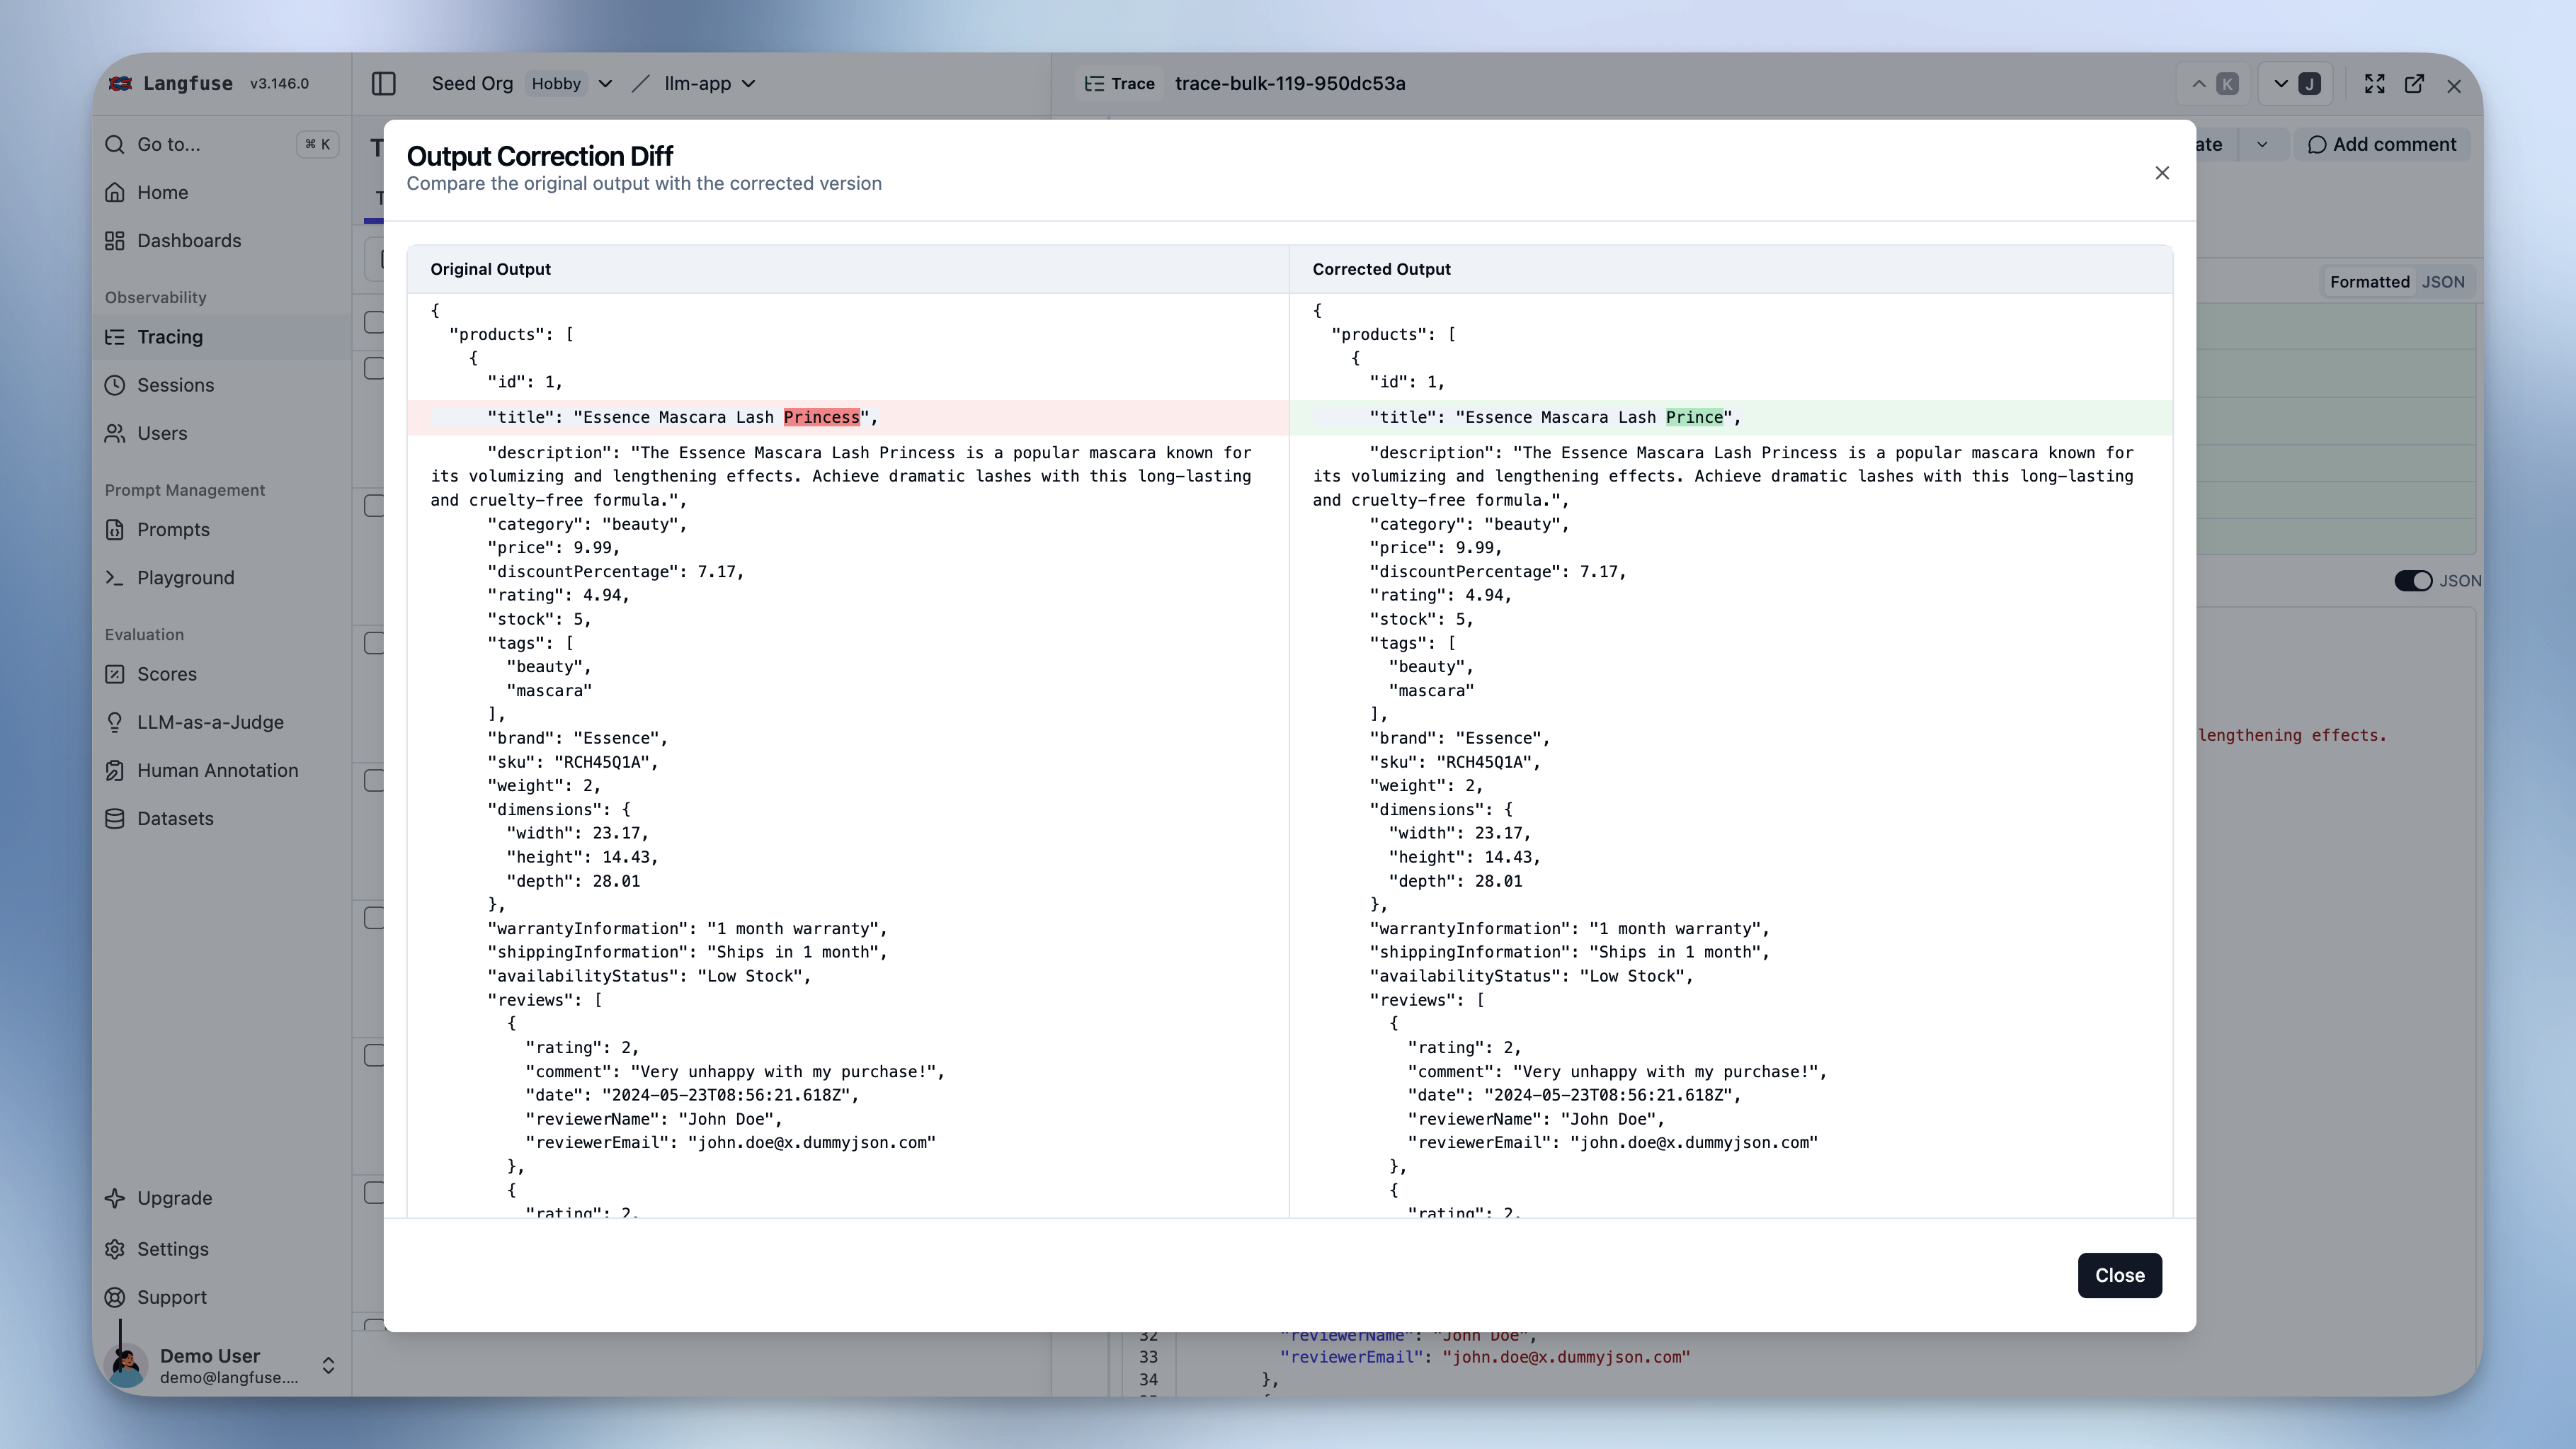
Task: Open the Tracing section in the sidebar
Action: (170, 337)
